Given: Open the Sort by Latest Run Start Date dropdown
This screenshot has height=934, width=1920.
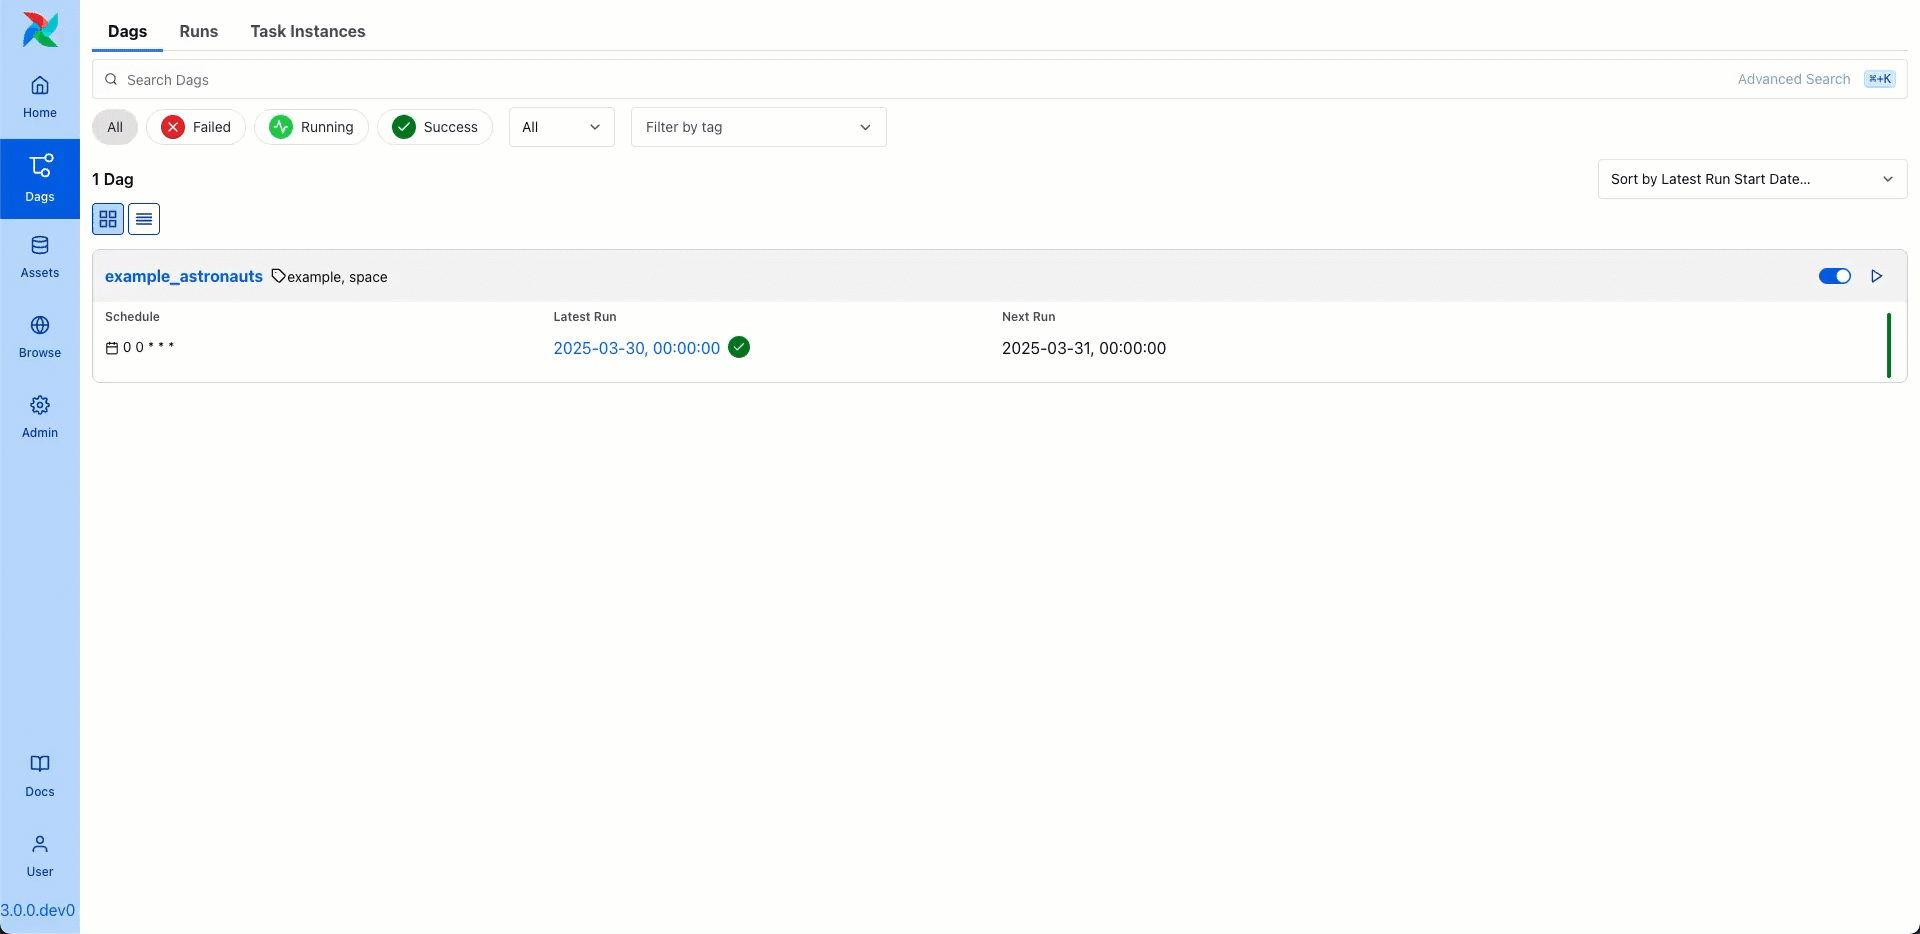Looking at the screenshot, I should pyautogui.click(x=1751, y=179).
